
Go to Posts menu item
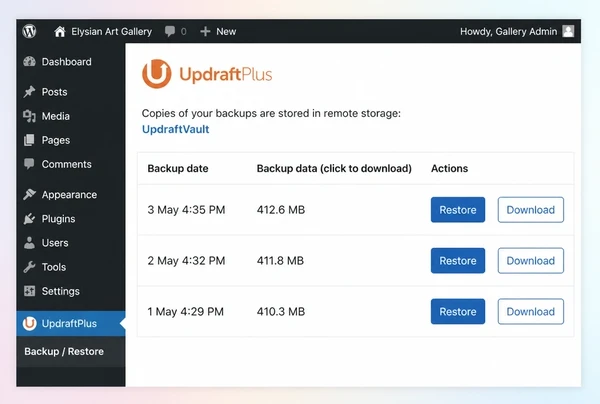[x=54, y=92]
